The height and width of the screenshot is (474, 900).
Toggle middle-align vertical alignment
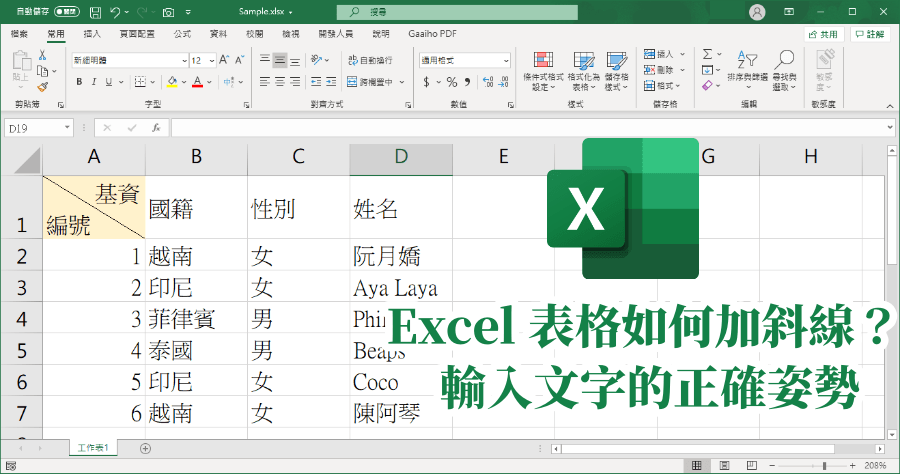(x=280, y=60)
